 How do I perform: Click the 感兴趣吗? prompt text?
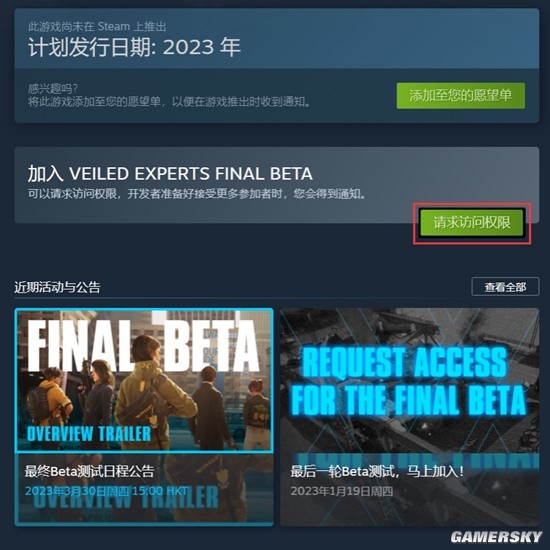[x=53, y=88]
